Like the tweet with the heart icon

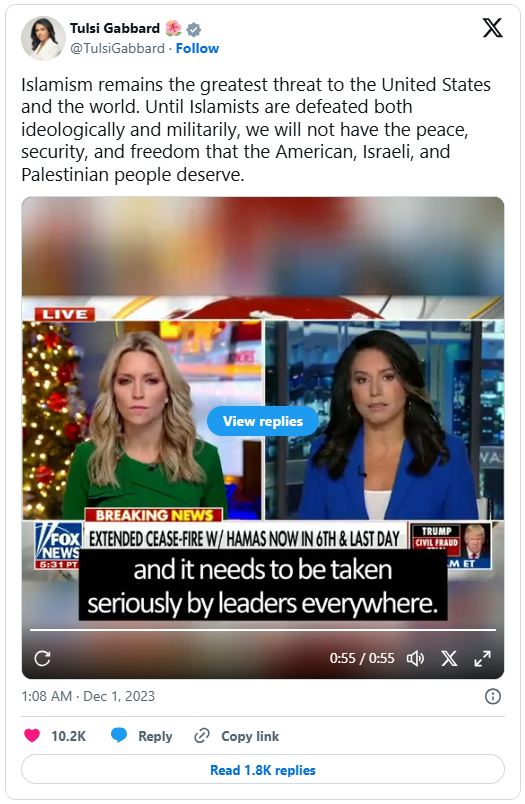point(32,735)
